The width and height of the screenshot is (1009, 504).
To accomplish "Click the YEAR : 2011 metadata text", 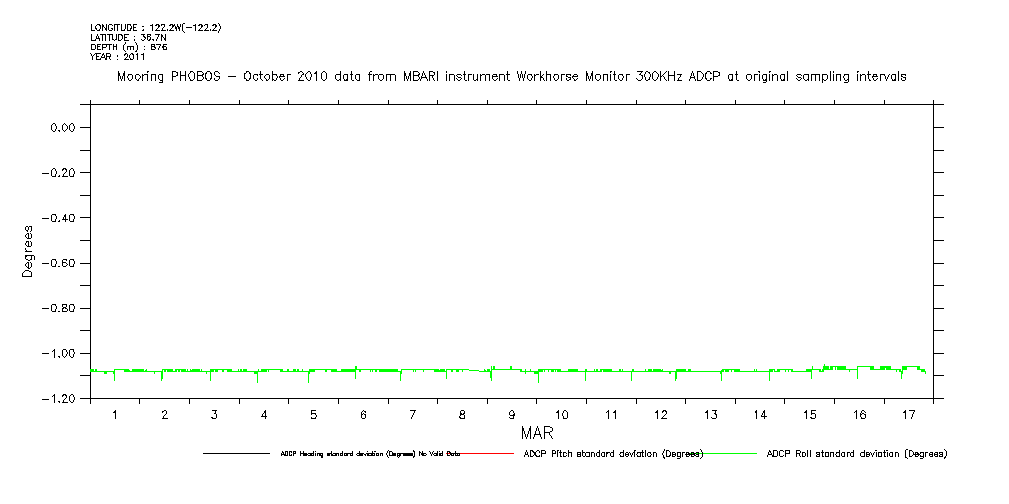I will (118, 57).
